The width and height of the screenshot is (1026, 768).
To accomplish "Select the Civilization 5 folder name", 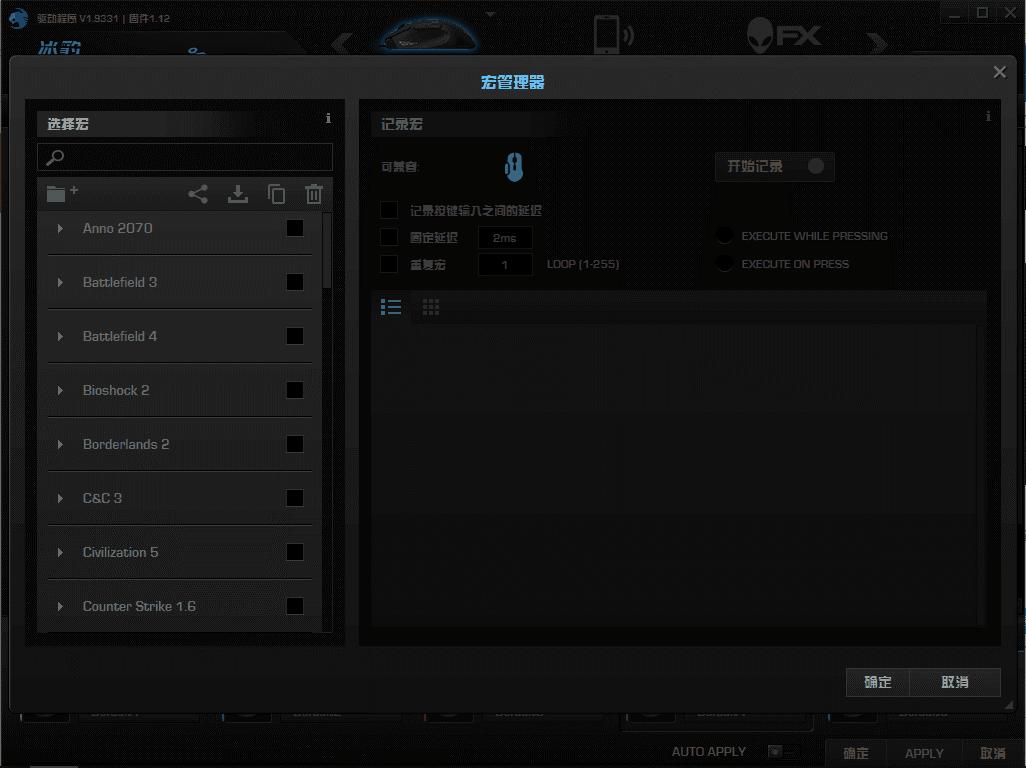I will click(x=120, y=552).
